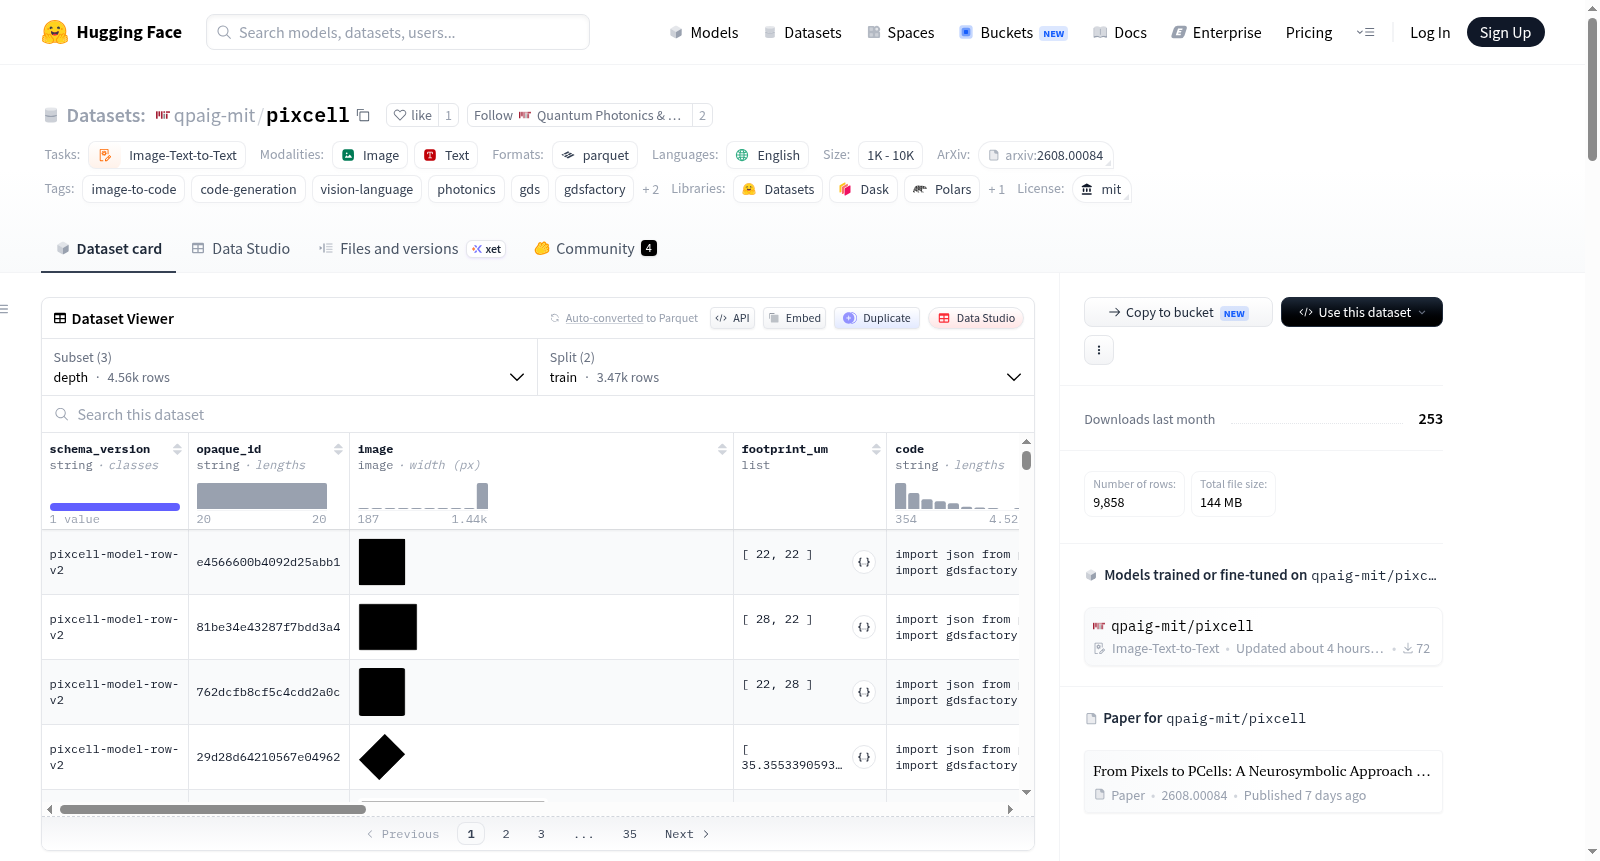Screen dimensions: 1600x861
Task: Click the Pricing navigation link
Action: (x=1309, y=32)
